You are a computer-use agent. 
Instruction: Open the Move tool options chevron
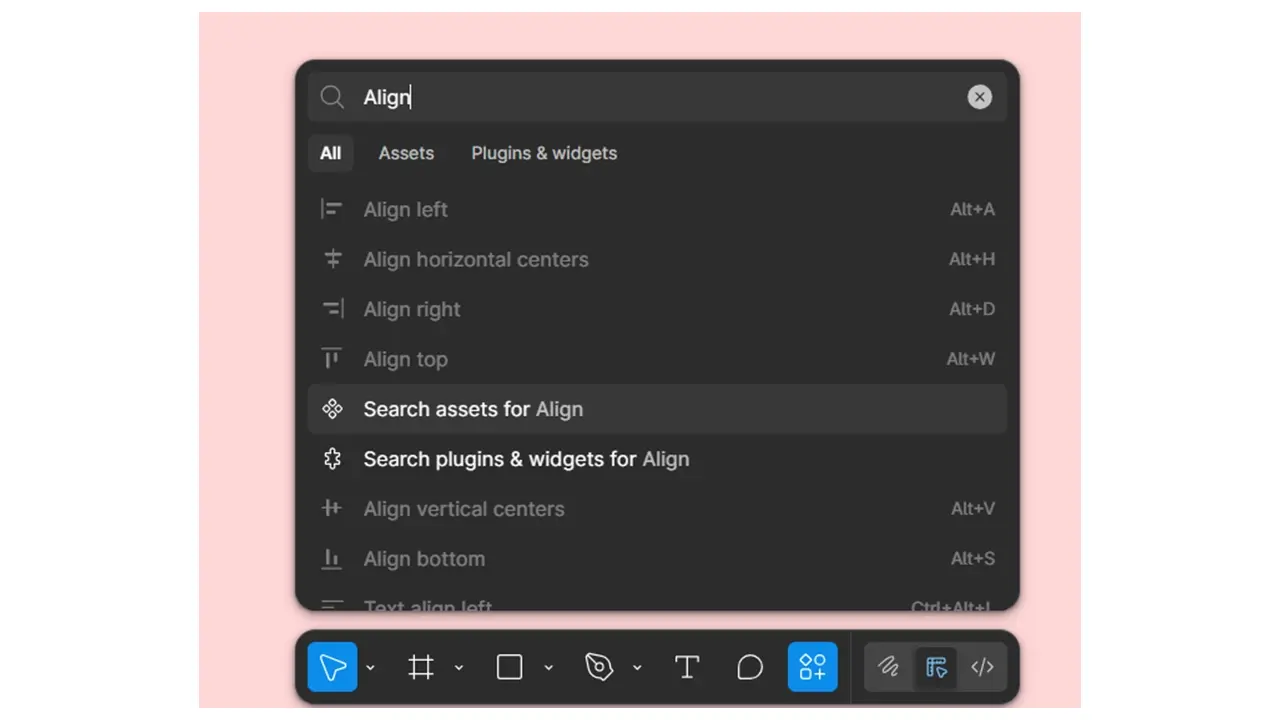tap(371, 668)
